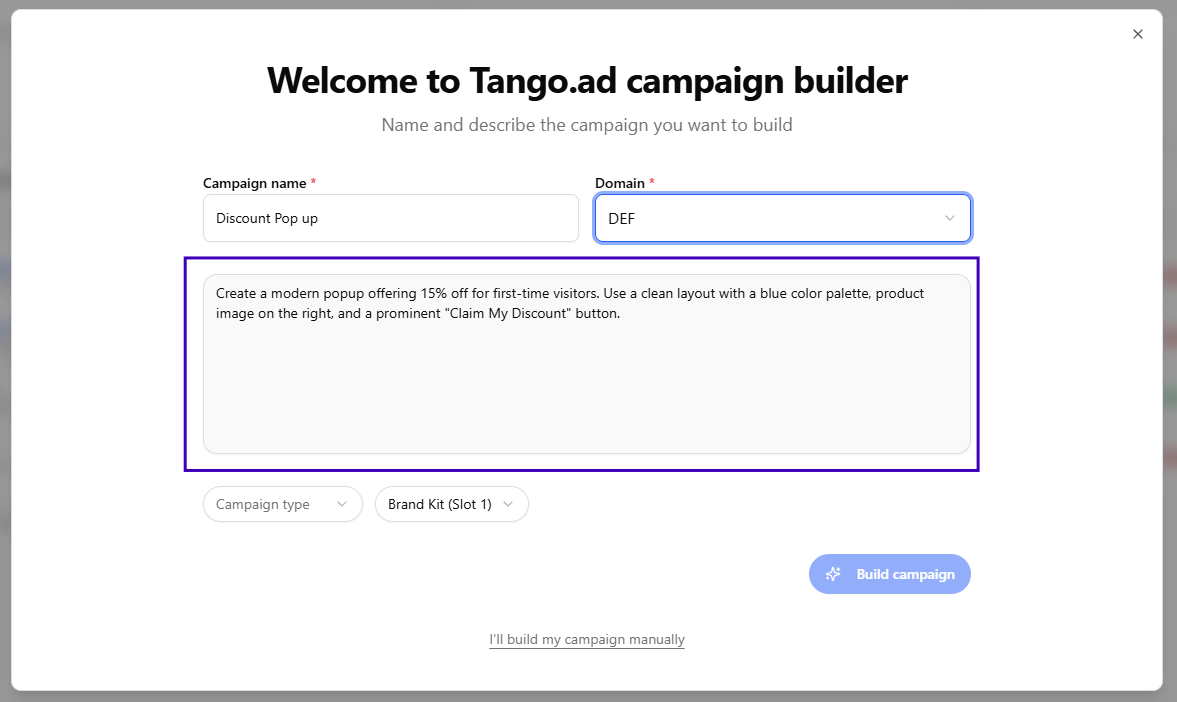Open the Domain dropdown showing DEF

coord(783,218)
